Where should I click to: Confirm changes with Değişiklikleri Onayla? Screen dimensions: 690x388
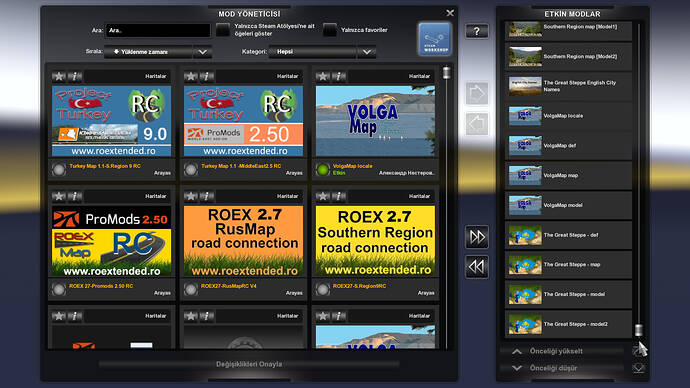(249, 364)
